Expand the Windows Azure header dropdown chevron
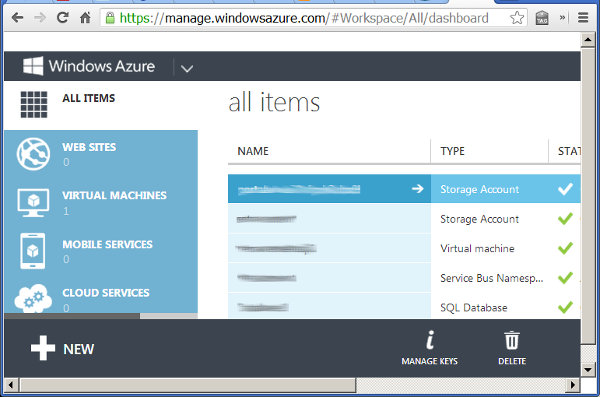Image resolution: width=600 pixels, height=397 pixels. [187, 69]
